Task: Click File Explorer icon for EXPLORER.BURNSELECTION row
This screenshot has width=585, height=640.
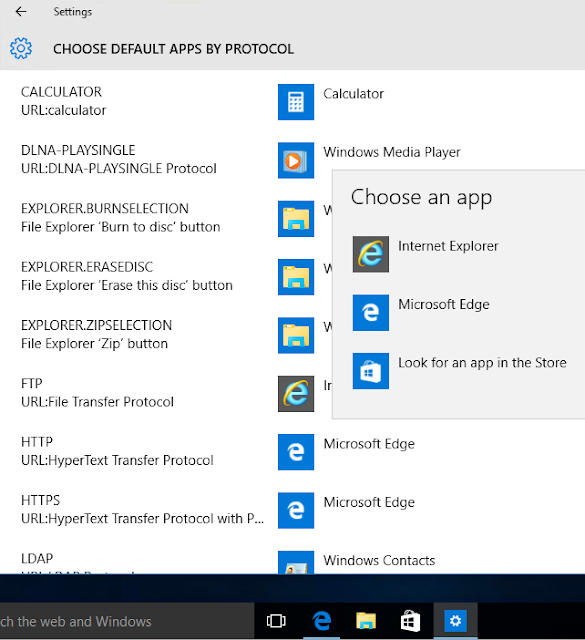Action: pos(296,219)
